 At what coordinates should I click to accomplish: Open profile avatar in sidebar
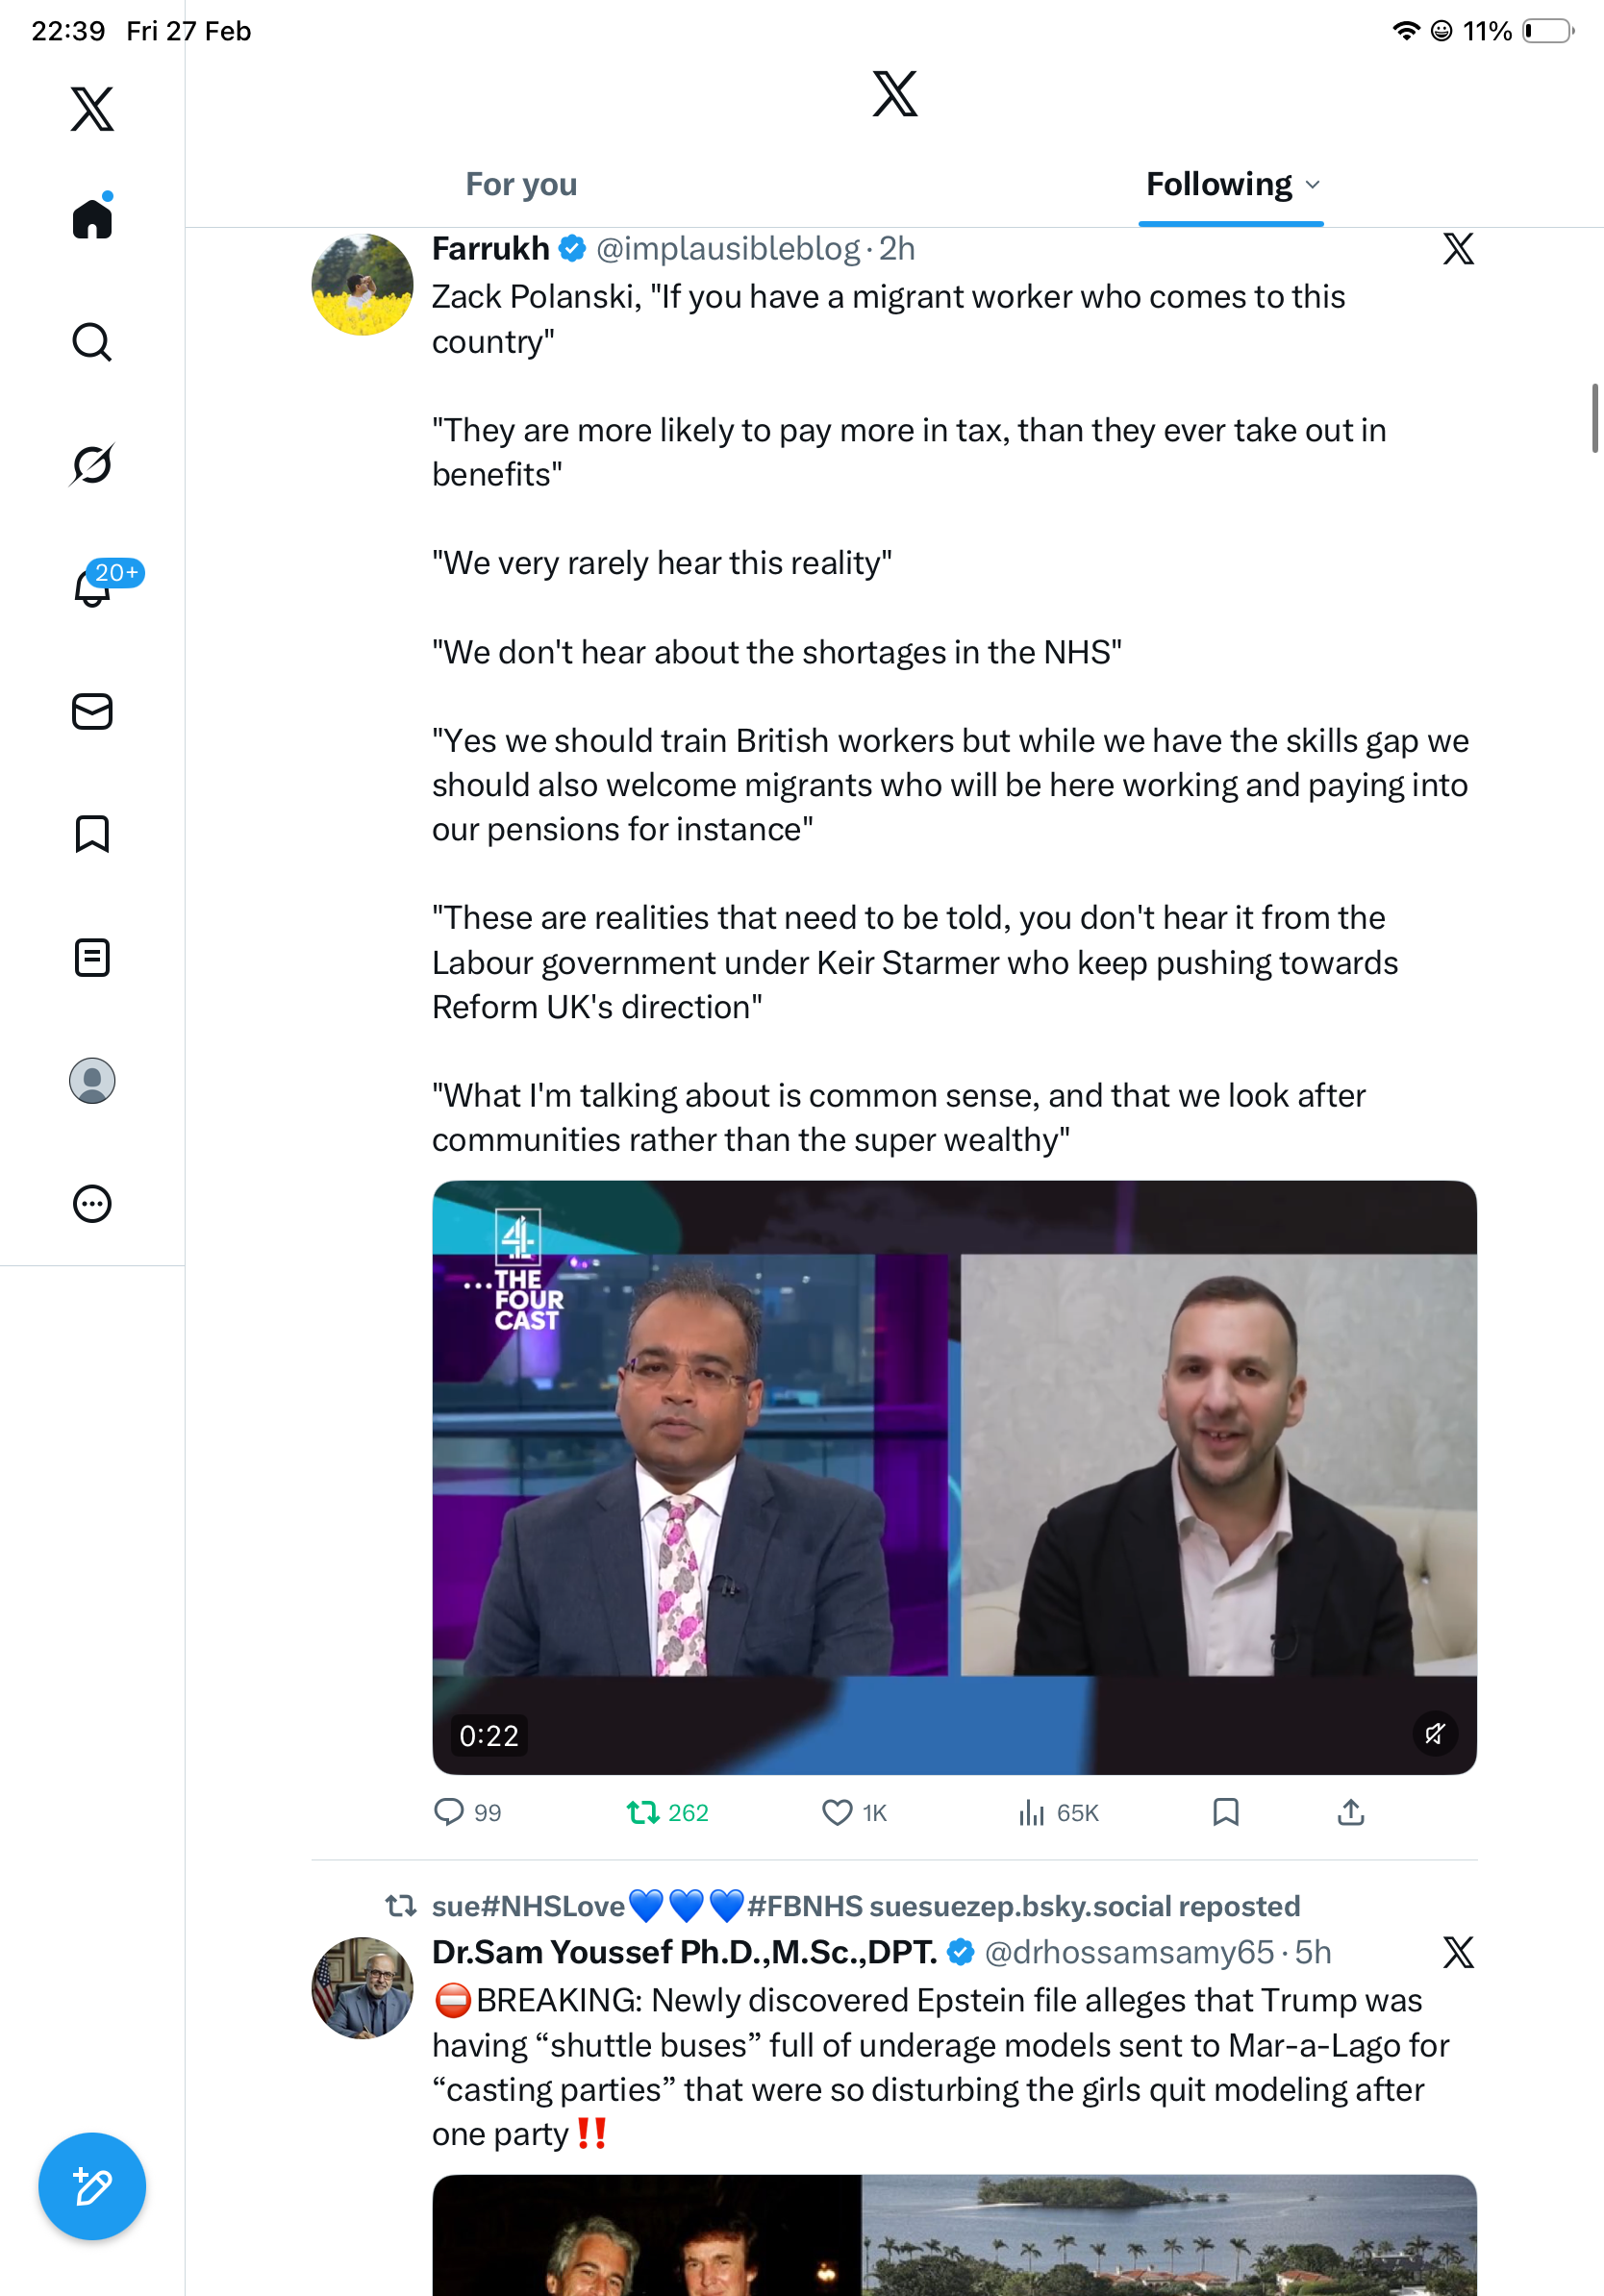tap(92, 1081)
